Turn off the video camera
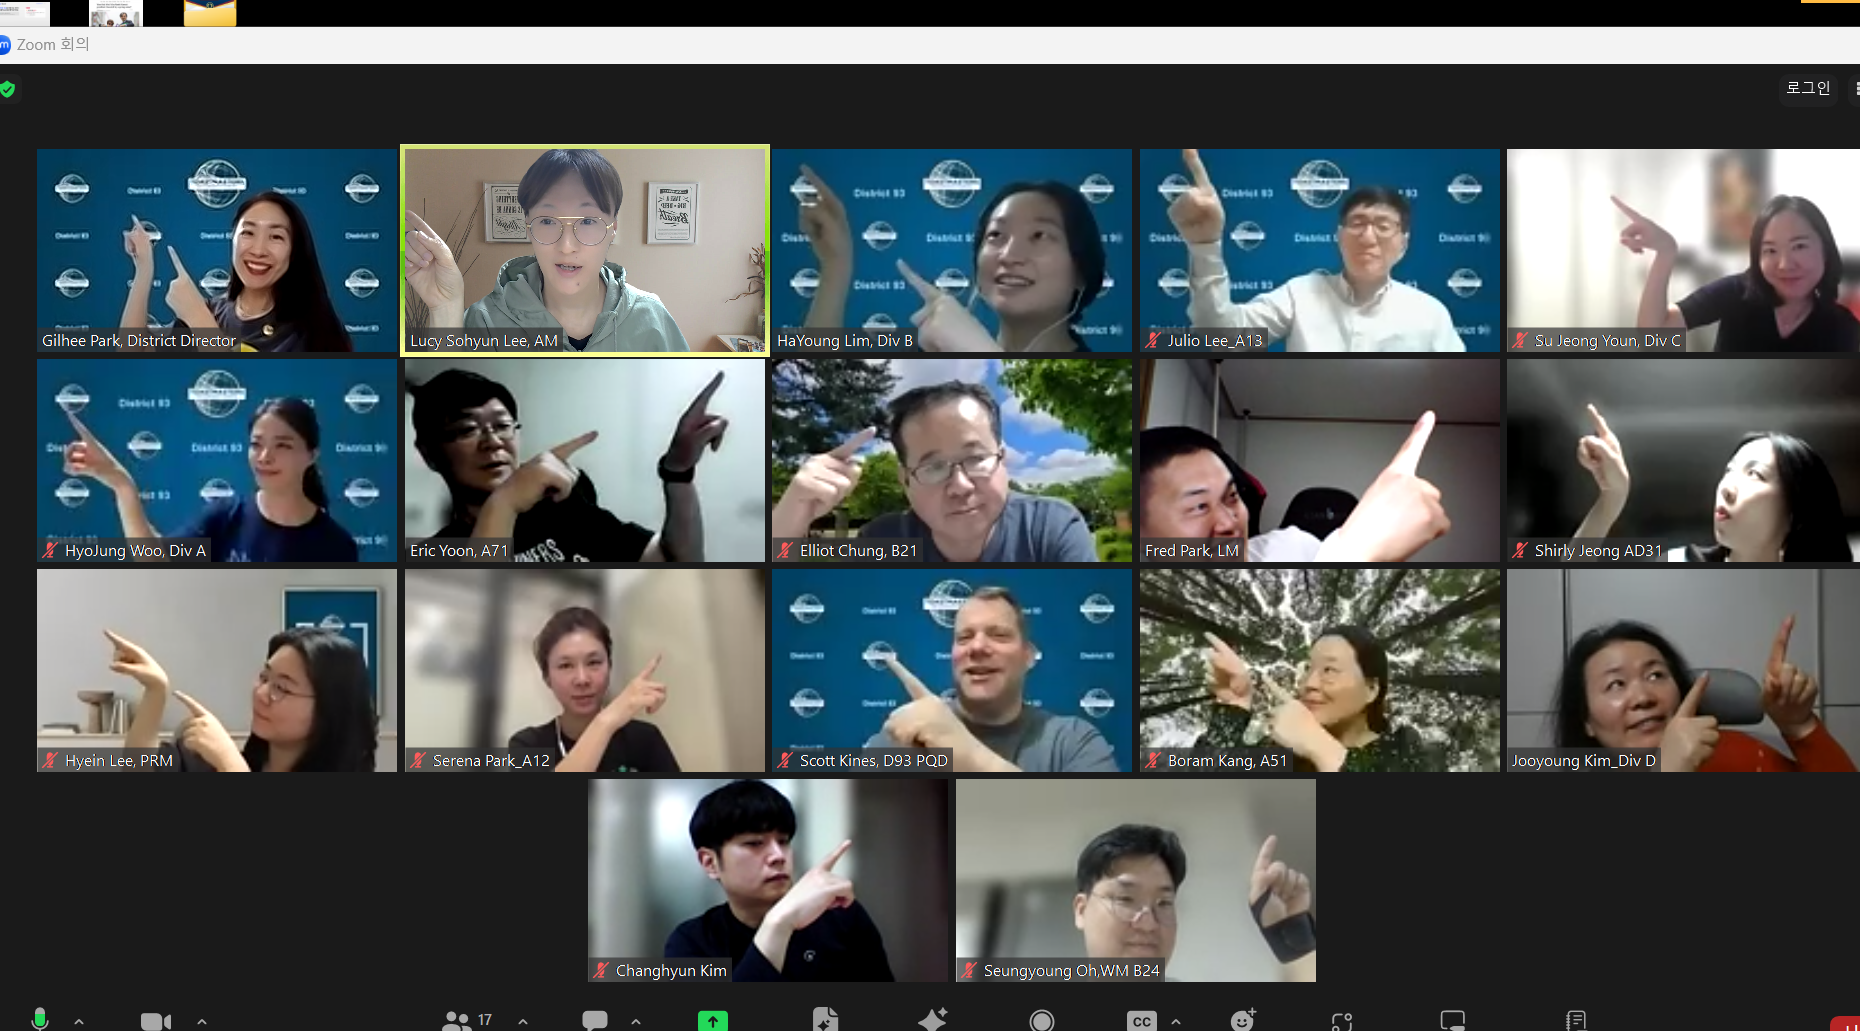 [155, 1021]
